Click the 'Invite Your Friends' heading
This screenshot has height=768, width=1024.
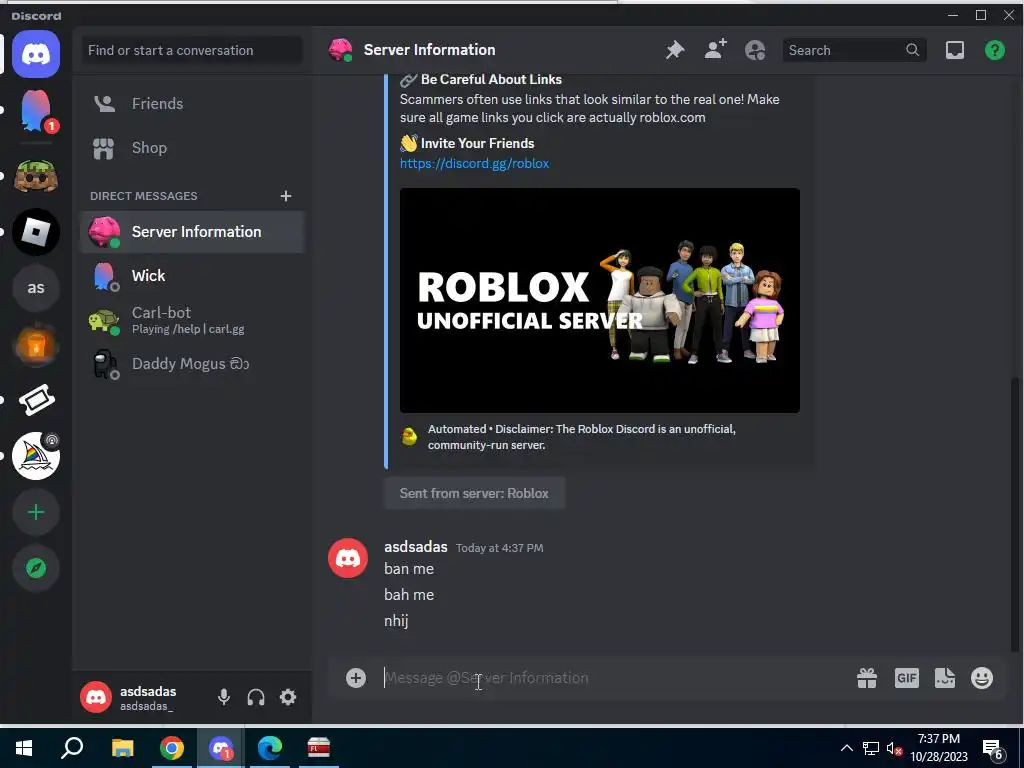click(x=477, y=143)
